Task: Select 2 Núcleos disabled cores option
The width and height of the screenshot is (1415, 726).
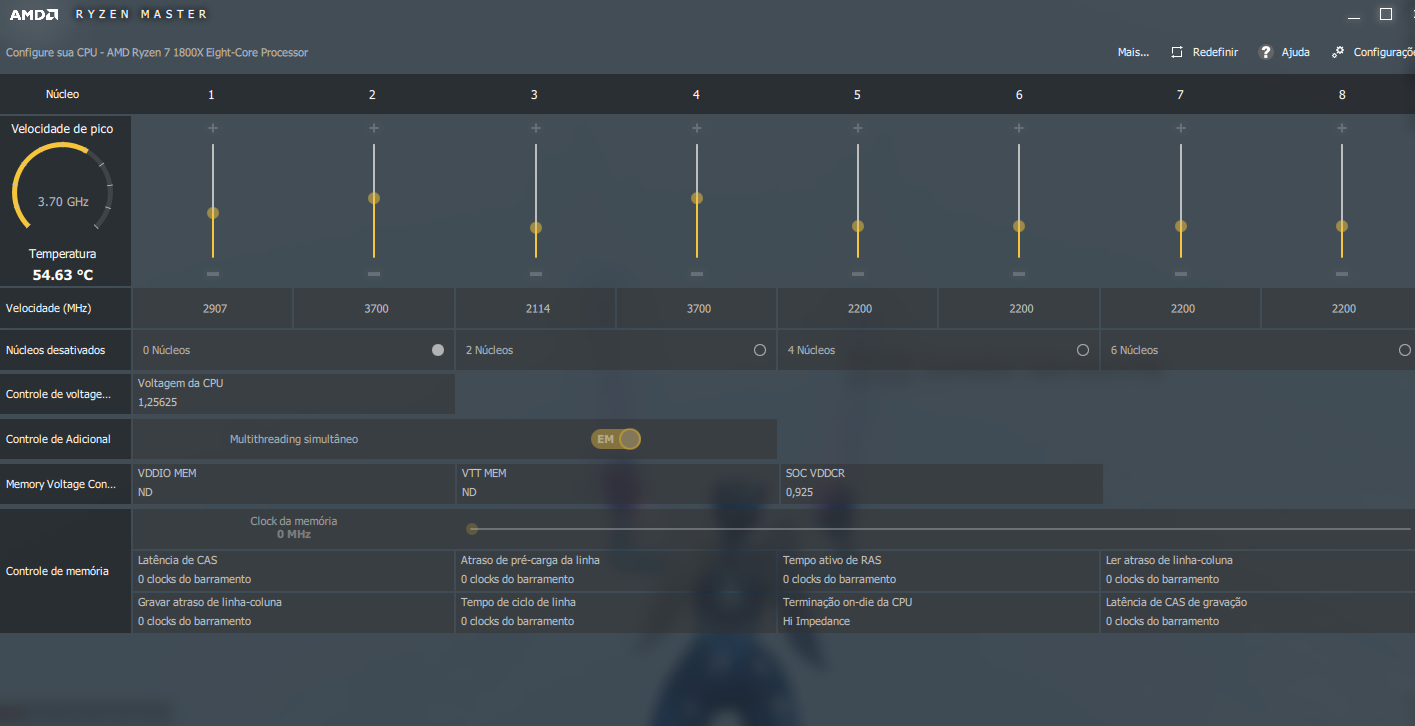Action: click(760, 350)
